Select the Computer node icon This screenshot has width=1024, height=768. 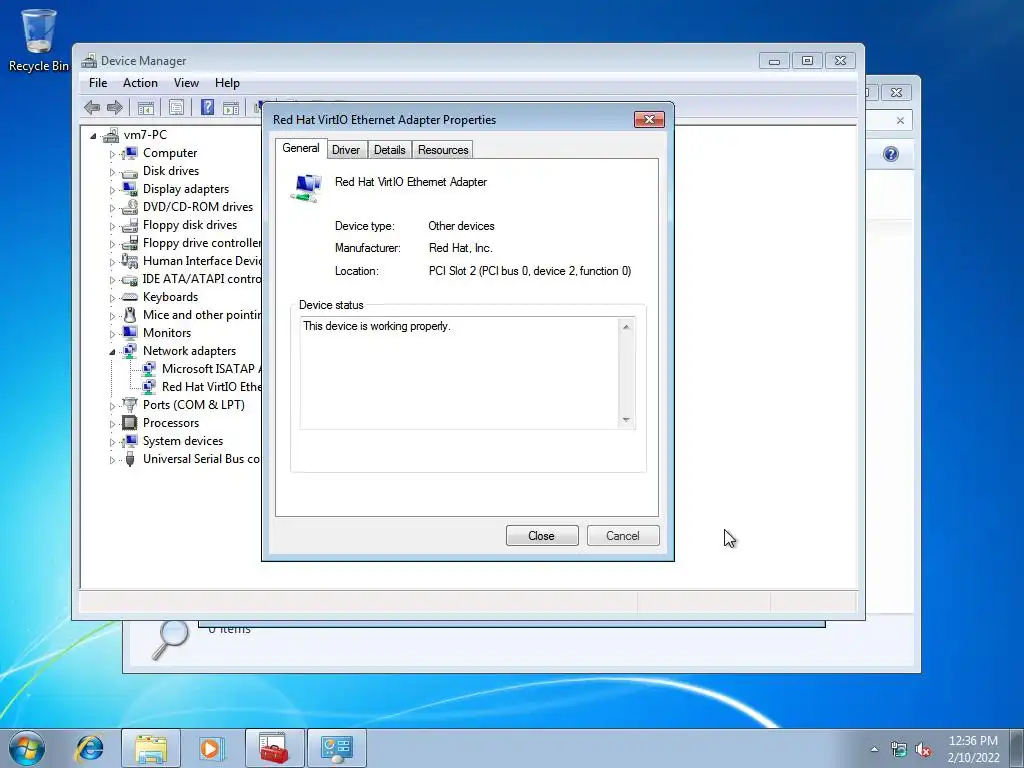[x=131, y=153]
